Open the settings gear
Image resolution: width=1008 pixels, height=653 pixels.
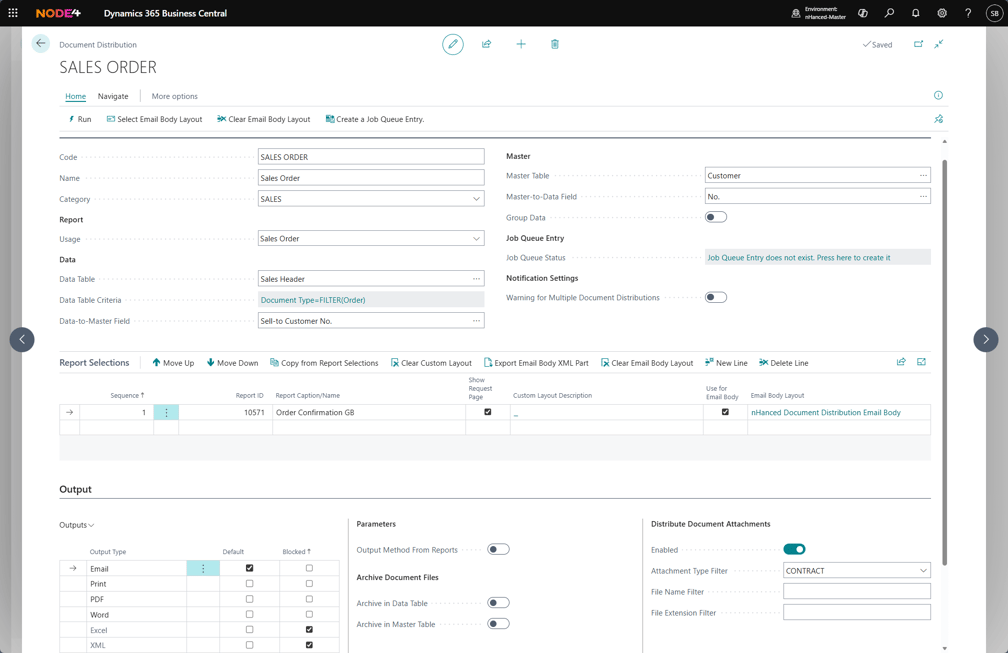click(x=942, y=13)
